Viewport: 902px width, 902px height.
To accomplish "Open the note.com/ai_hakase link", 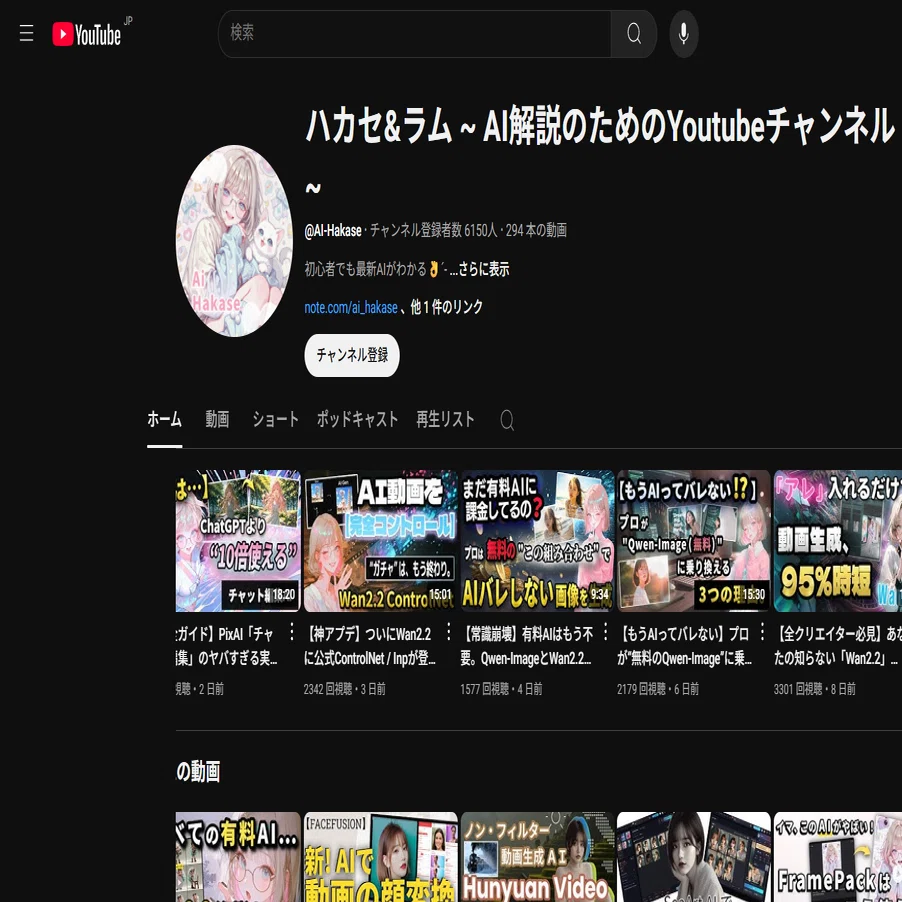I will 351,308.
